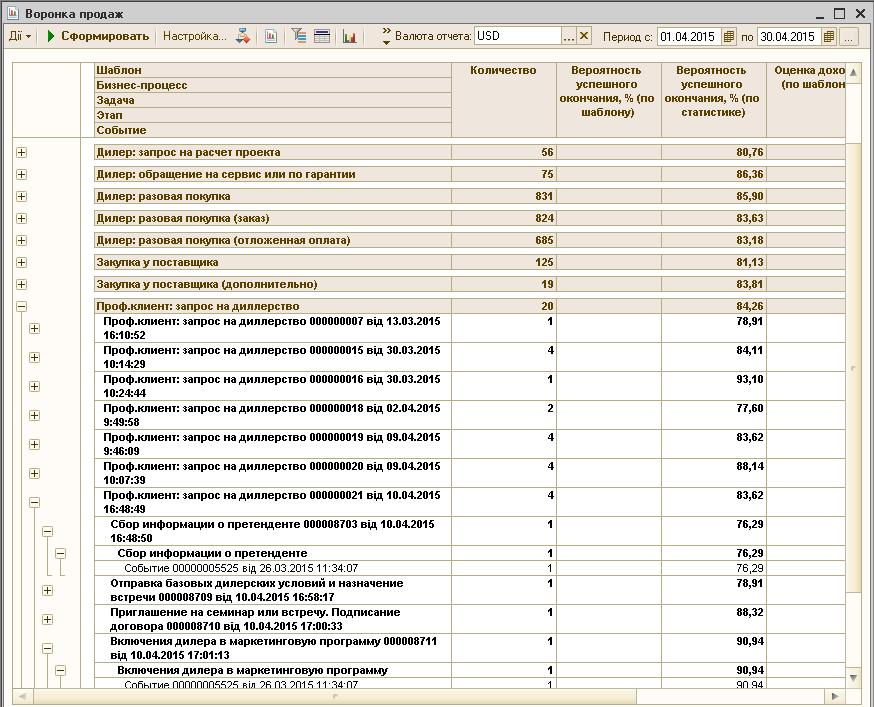The height and width of the screenshot is (707, 874).
Task: Open calendar for period start date
Action: (729, 37)
